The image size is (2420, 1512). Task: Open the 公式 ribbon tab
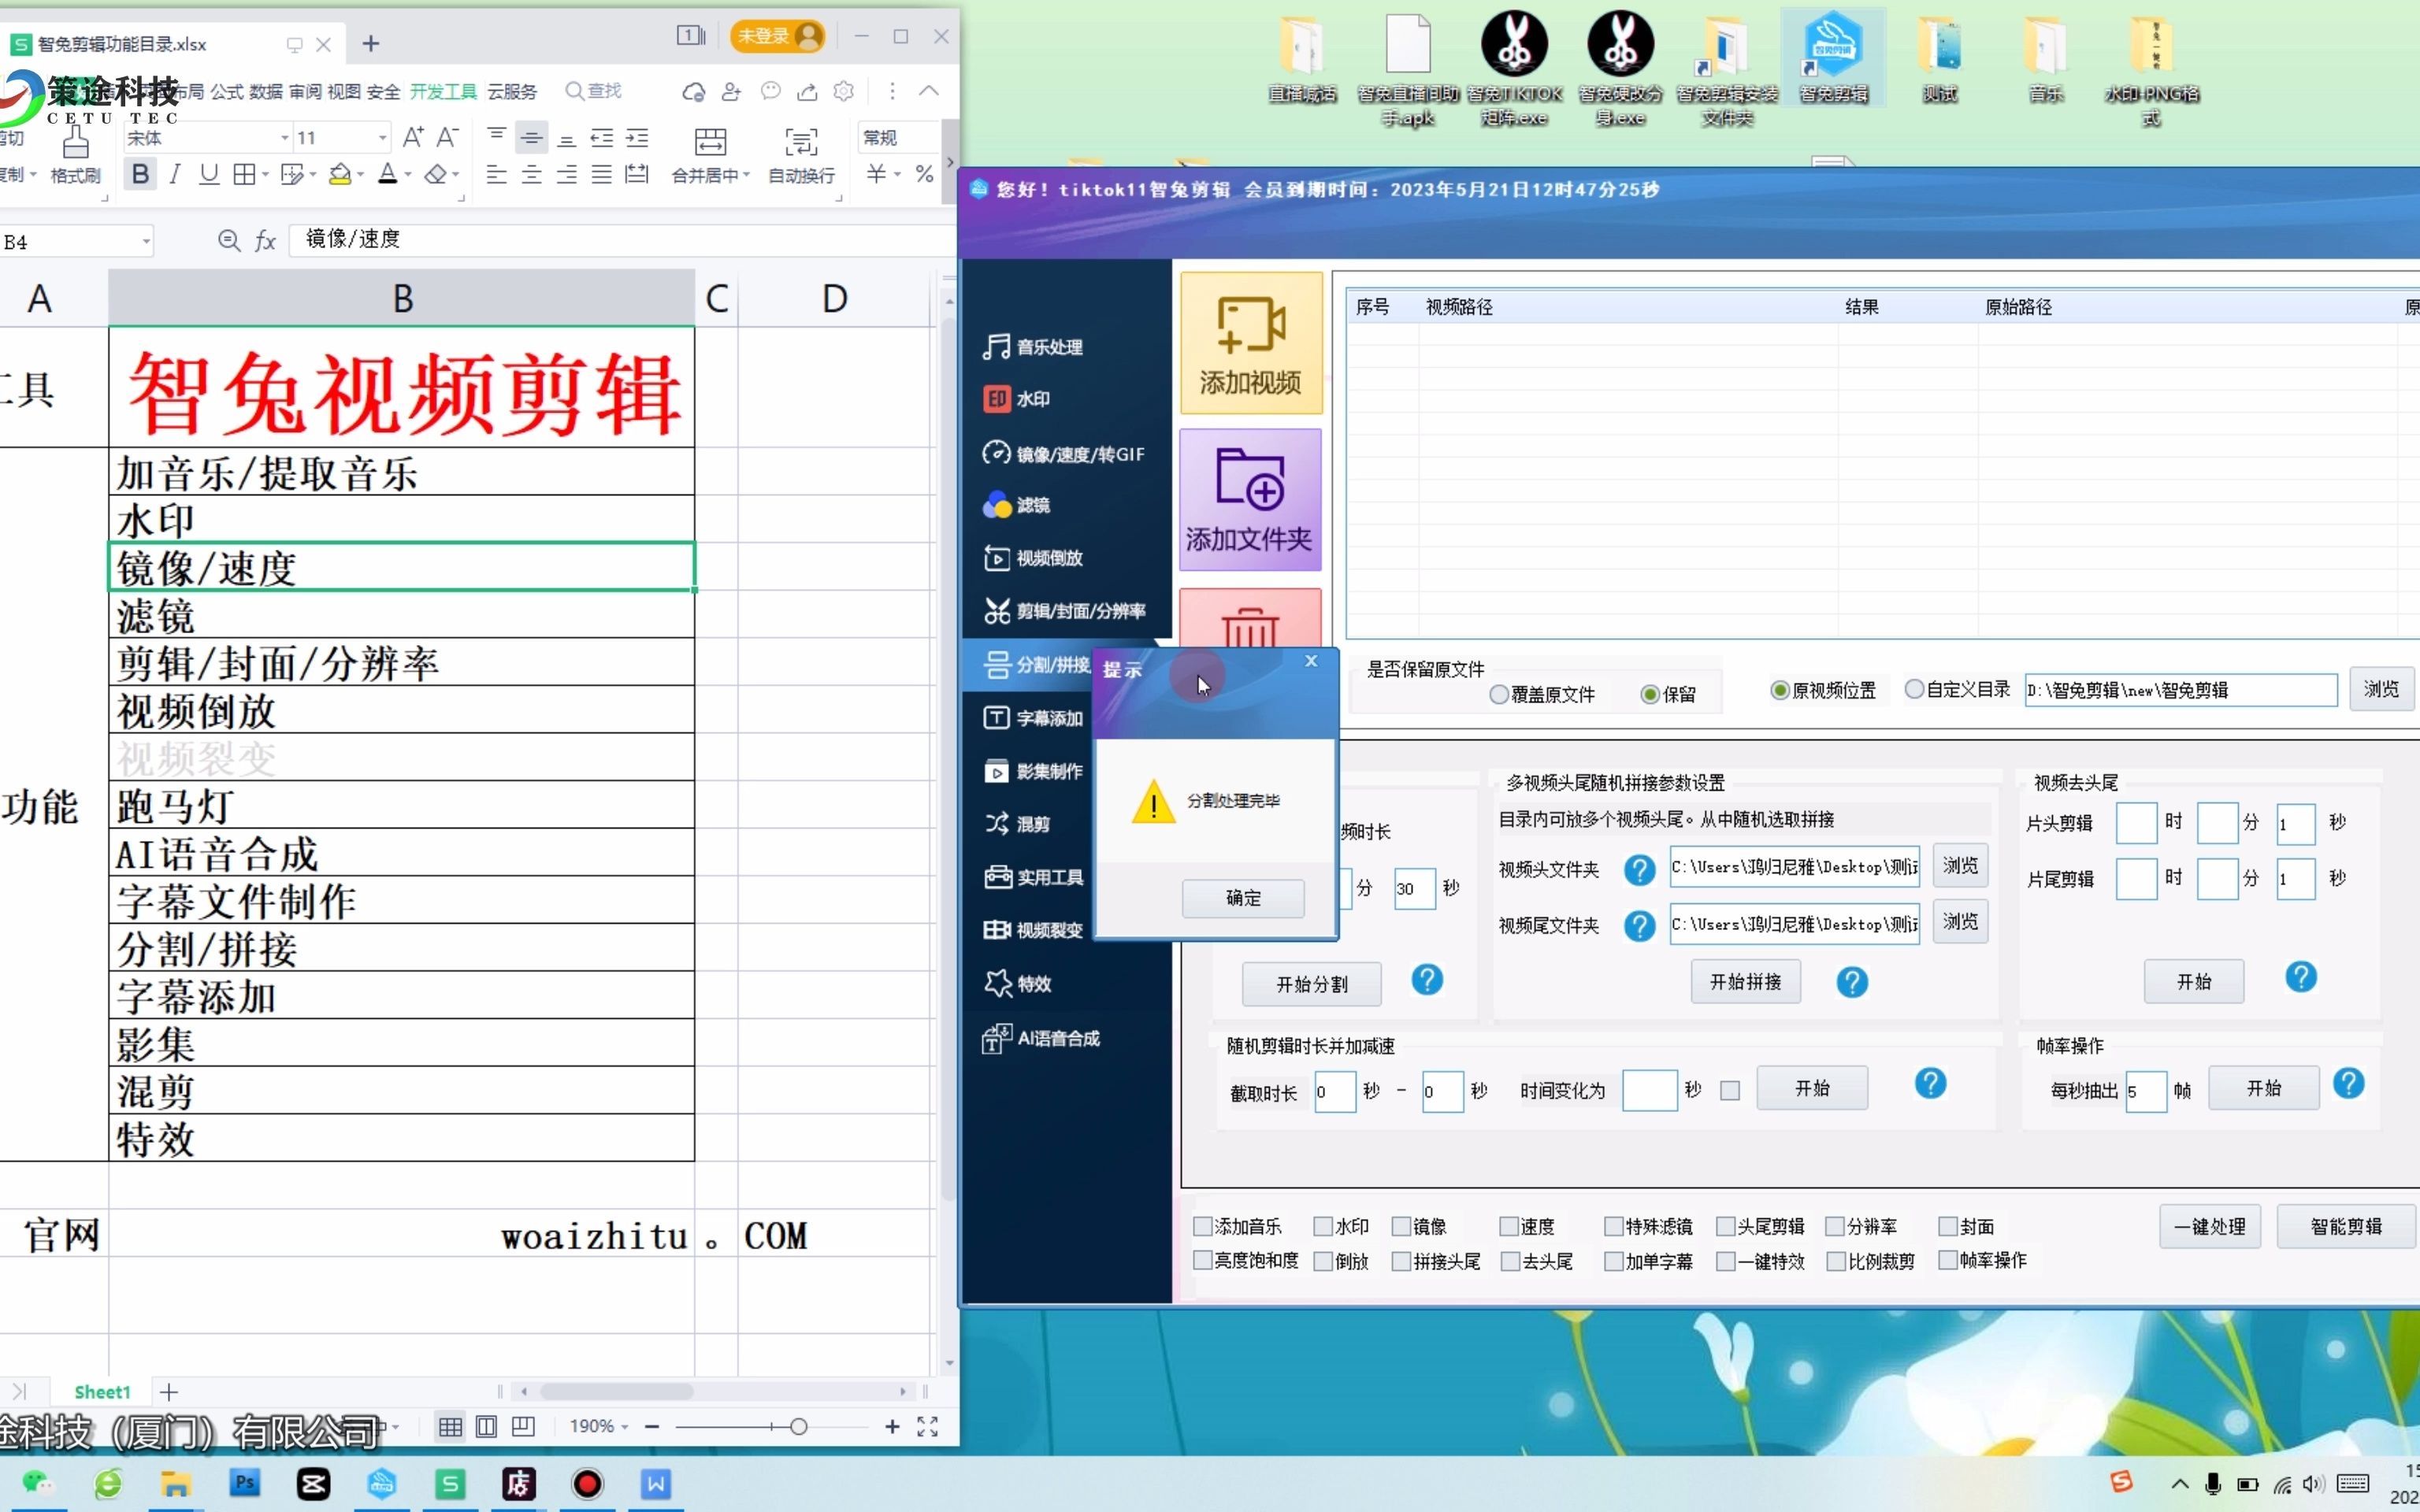pos(226,92)
